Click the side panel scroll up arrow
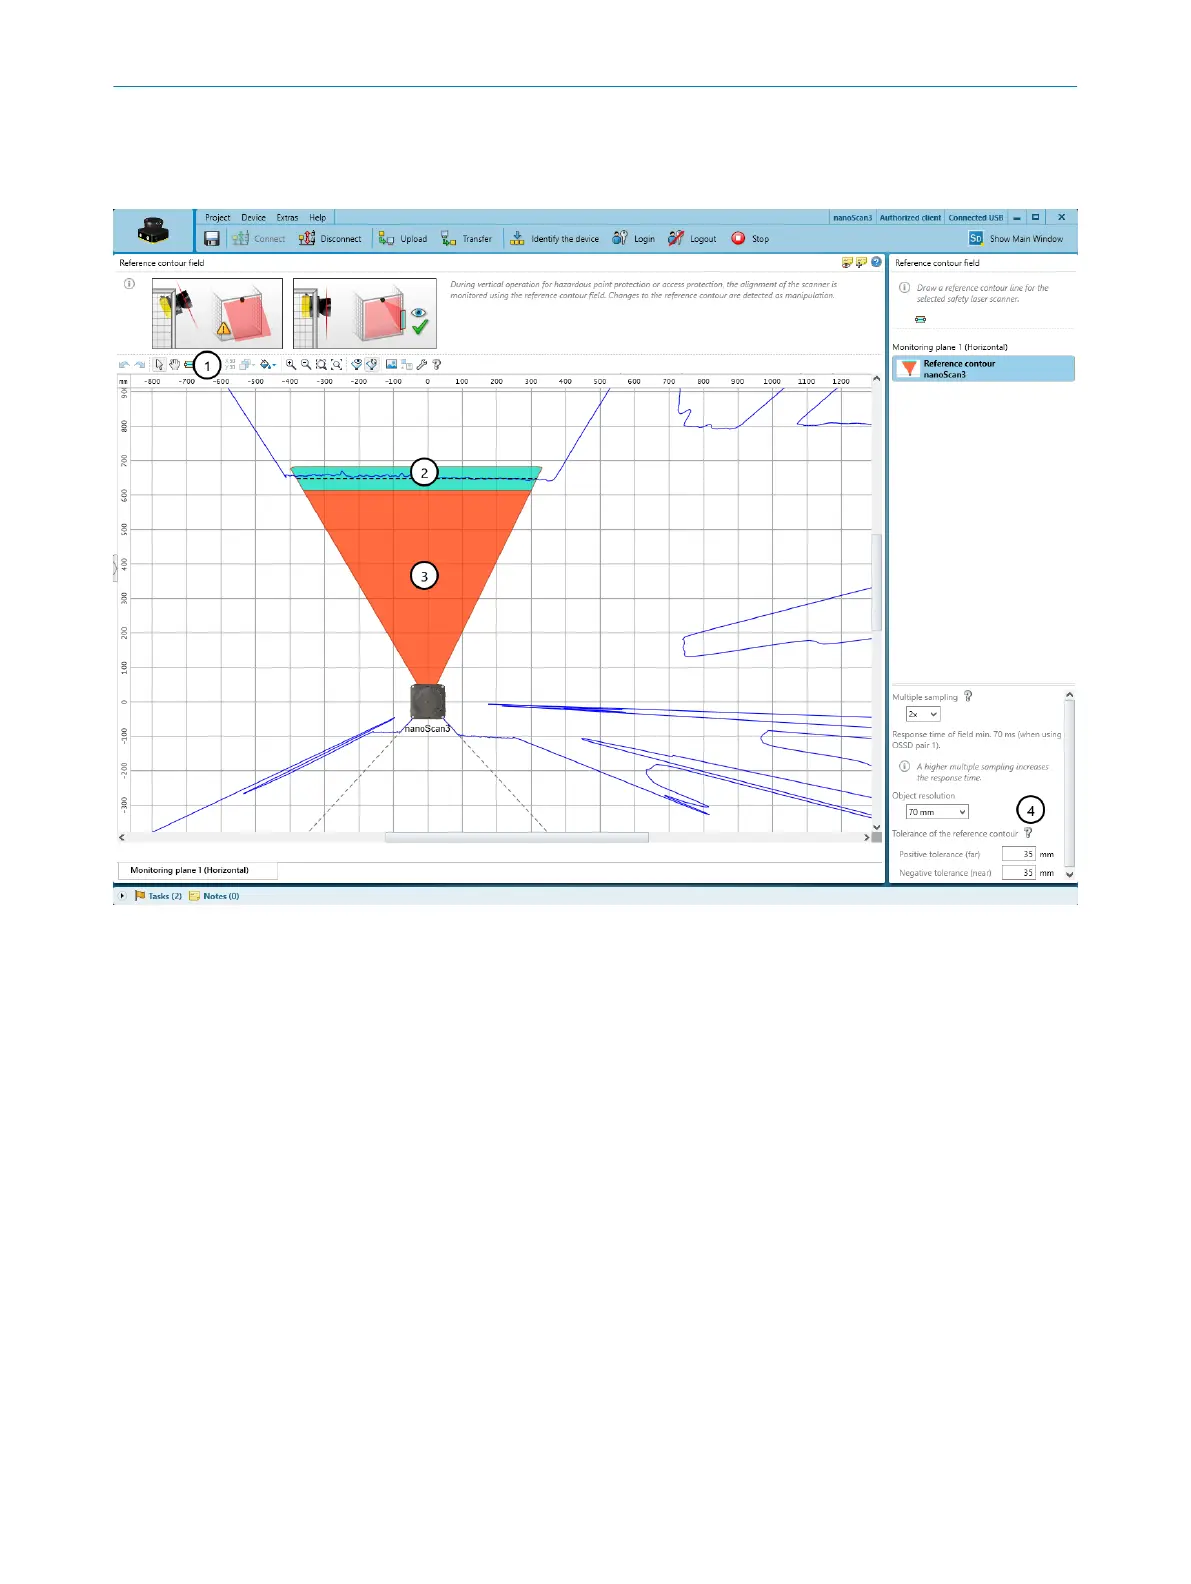 point(1069,694)
